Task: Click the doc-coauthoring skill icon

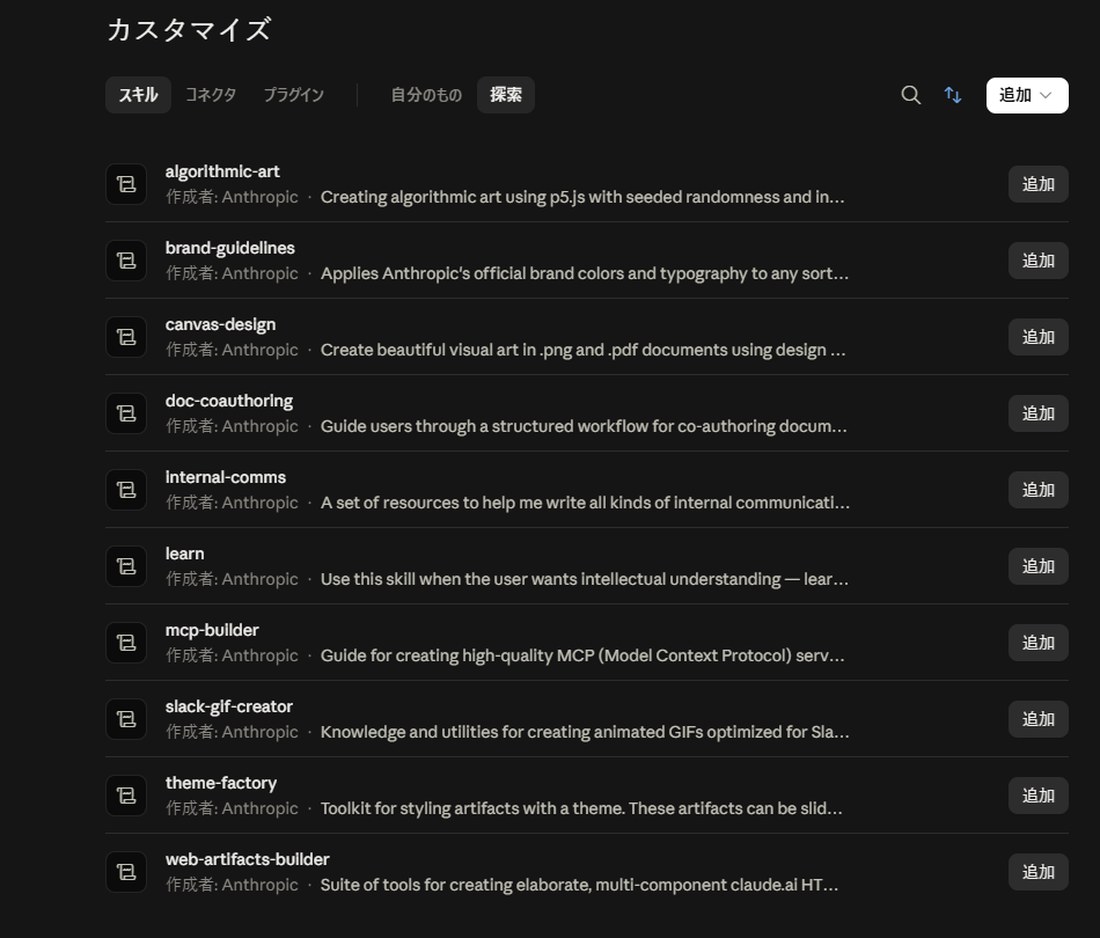Action: click(x=126, y=414)
